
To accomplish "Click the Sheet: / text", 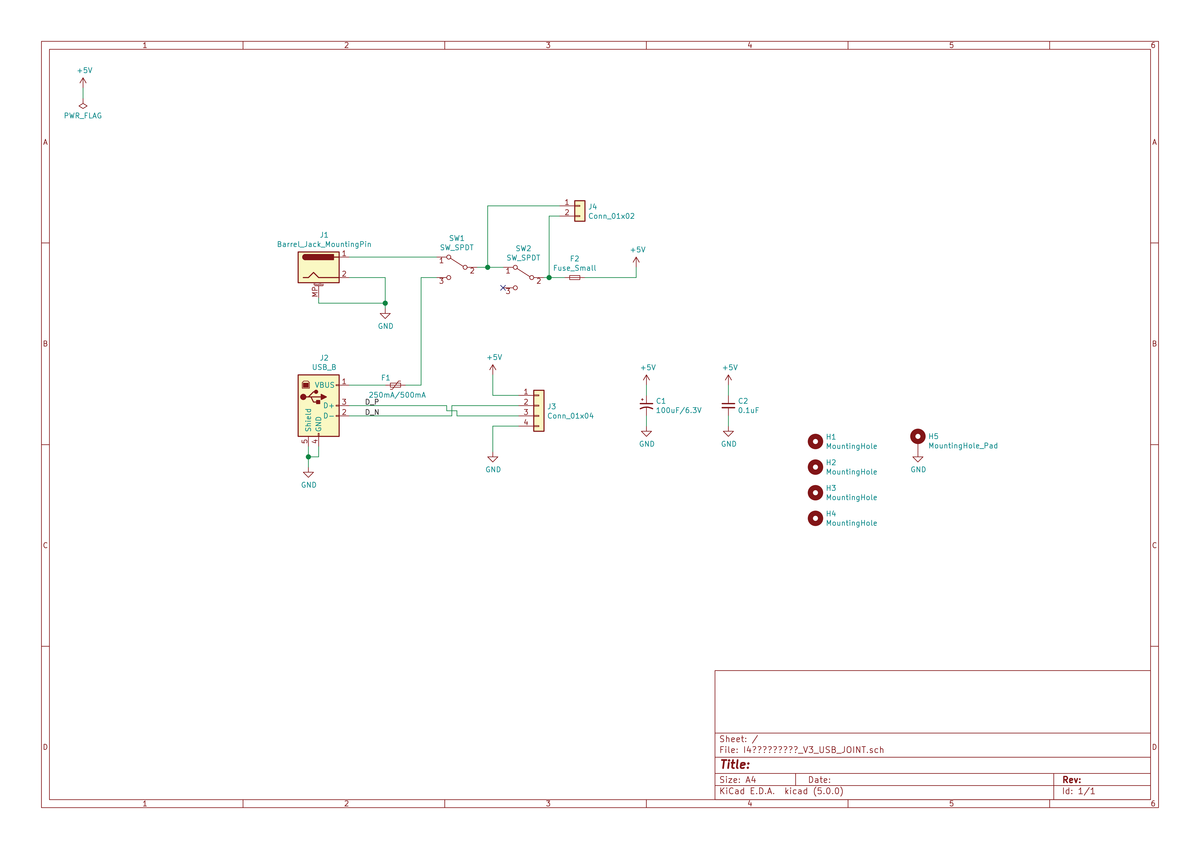I will click(738, 739).
